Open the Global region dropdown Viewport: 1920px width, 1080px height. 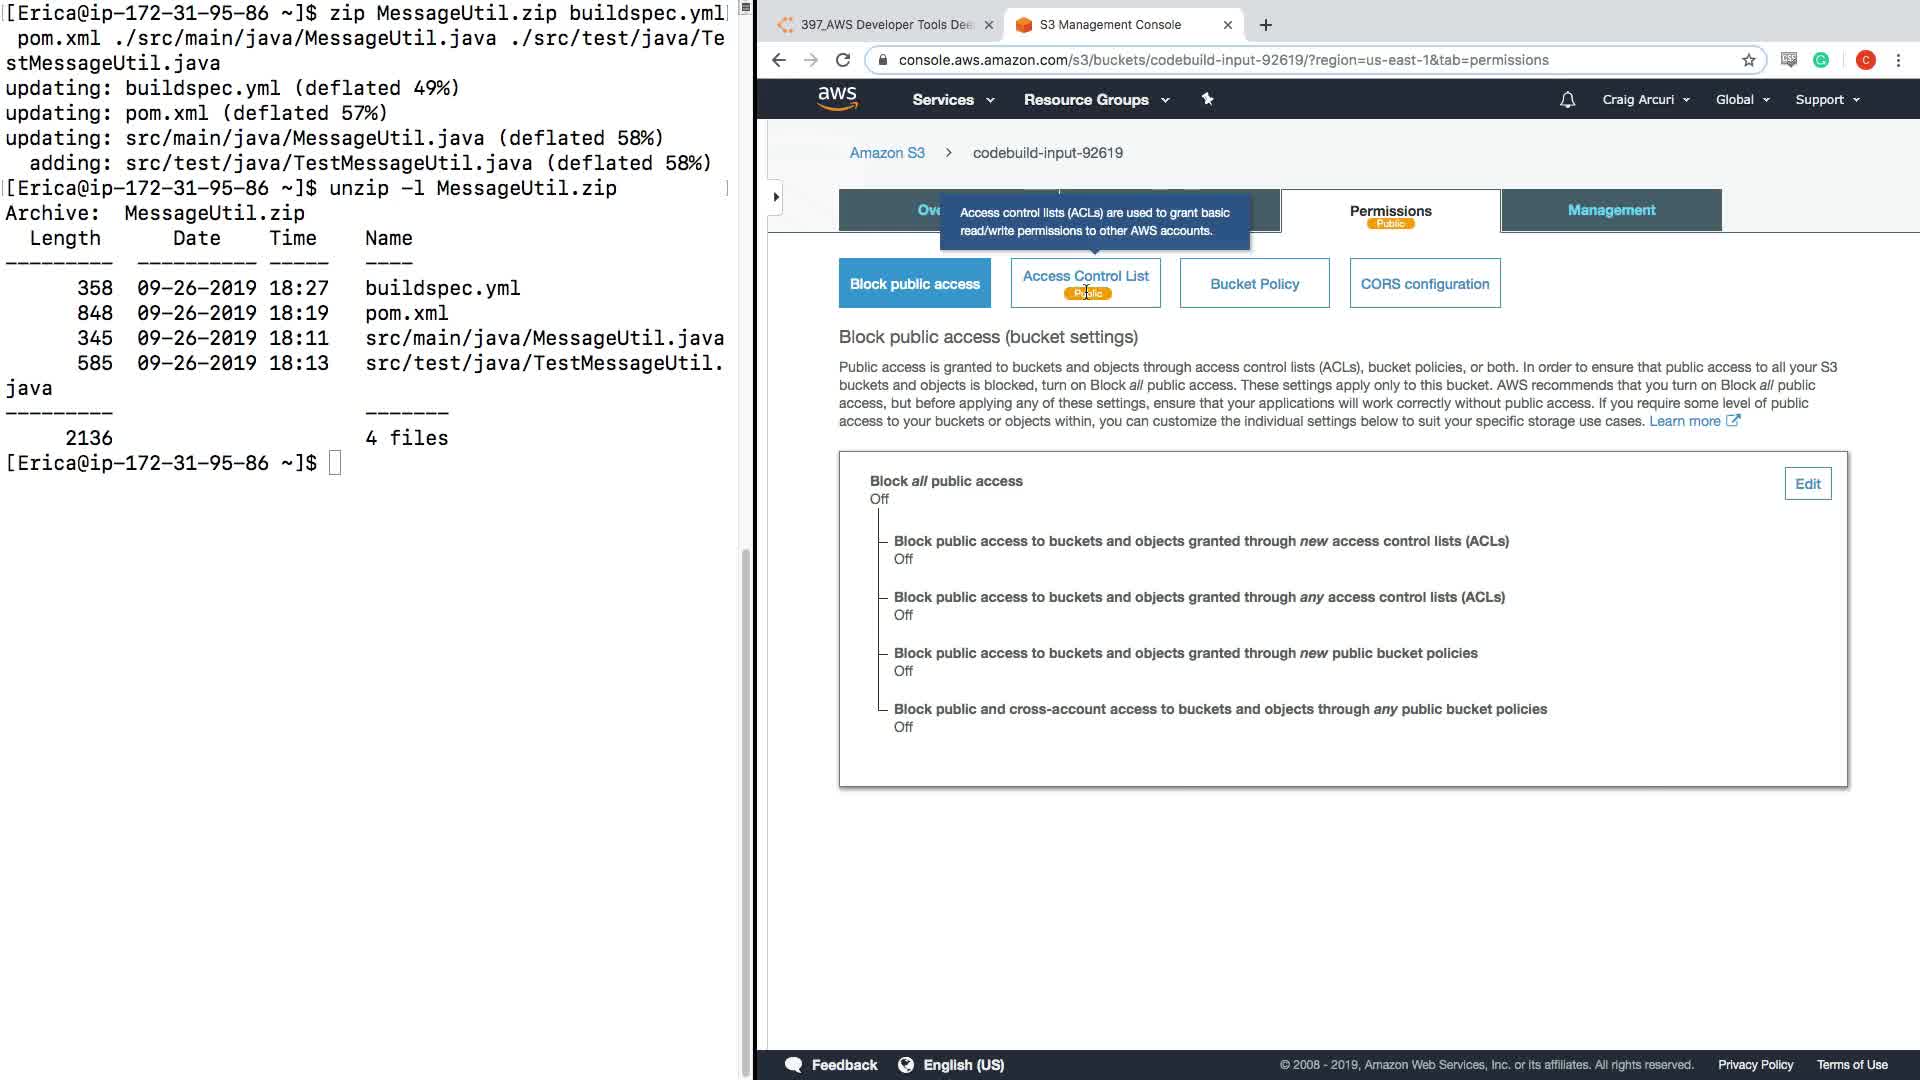(1742, 100)
